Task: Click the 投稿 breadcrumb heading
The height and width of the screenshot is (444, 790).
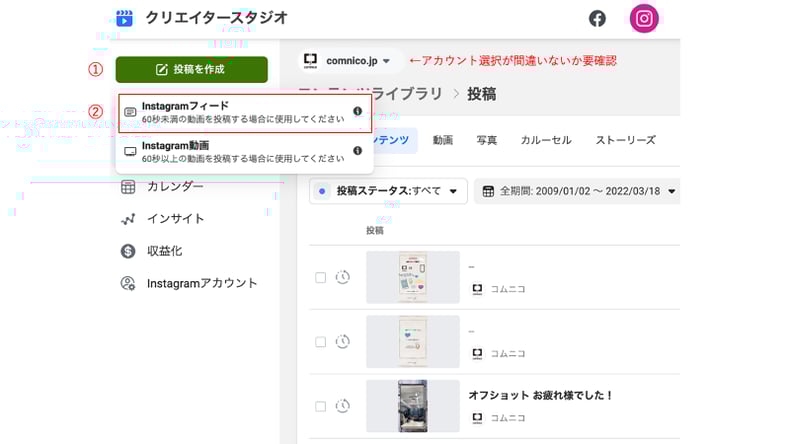Action: 481,94
